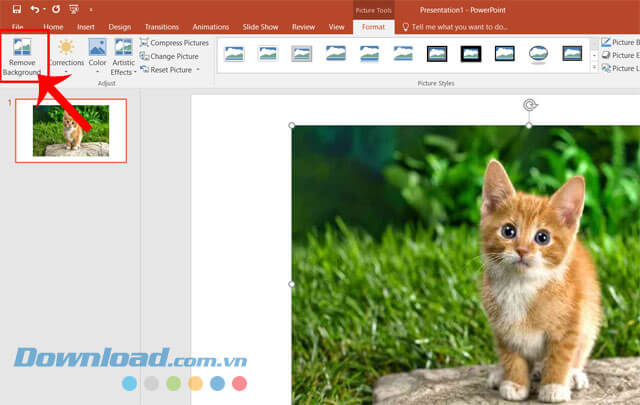The image size is (640, 405).
Task: Expand the Reset Picture dropdown arrow
Action: (198, 70)
